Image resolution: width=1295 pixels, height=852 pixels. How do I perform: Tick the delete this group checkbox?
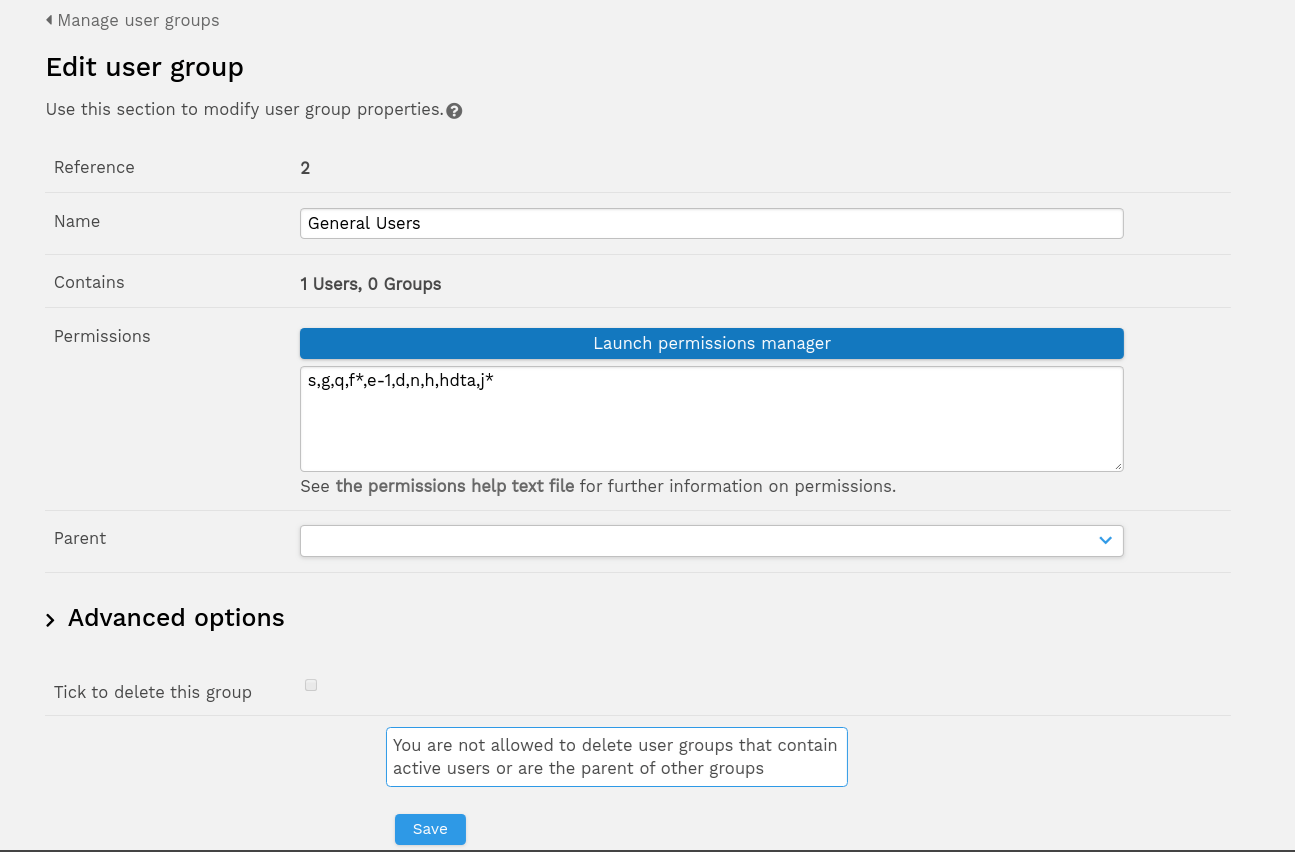click(x=311, y=685)
